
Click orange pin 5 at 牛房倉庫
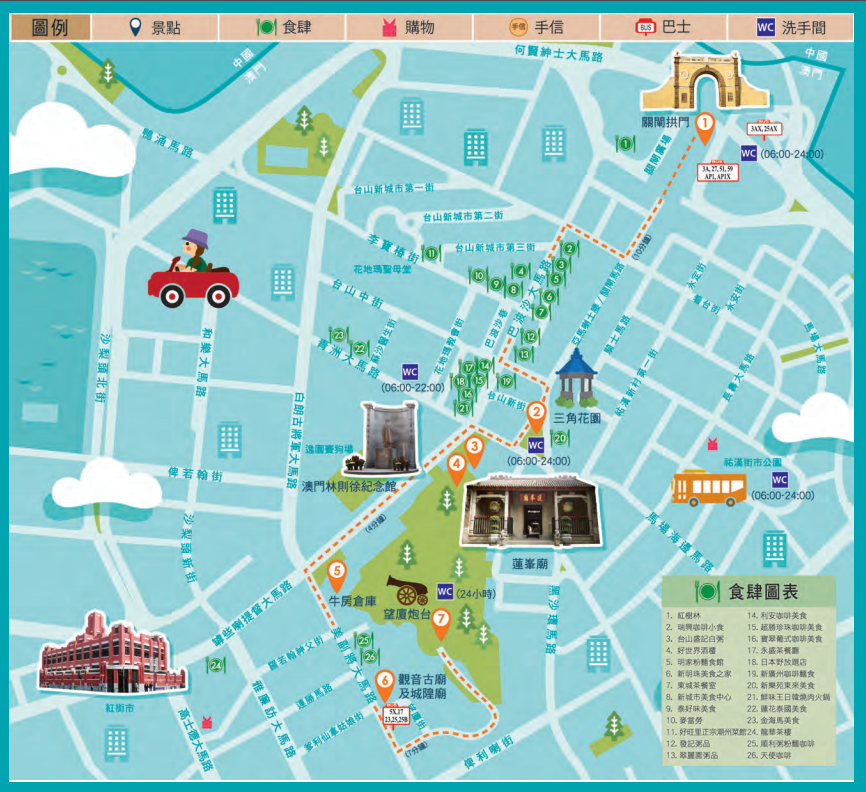click(x=337, y=573)
